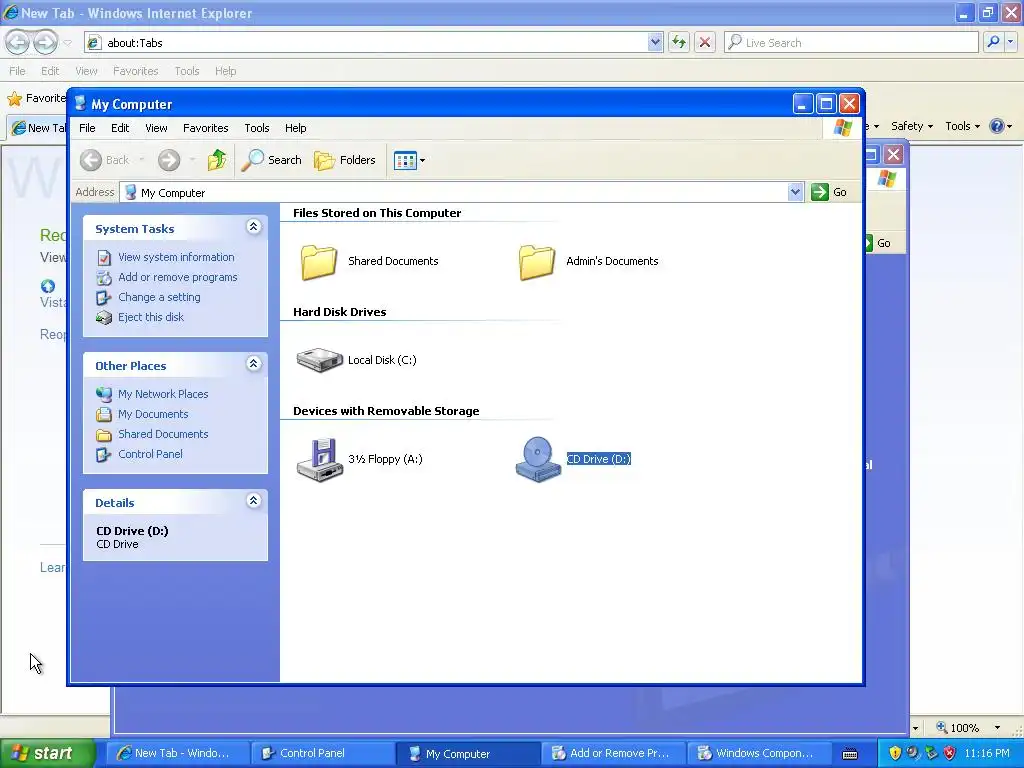Select the 3½ Floppy (A:) icon
Image resolution: width=1024 pixels, height=768 pixels.
pyautogui.click(x=319, y=460)
